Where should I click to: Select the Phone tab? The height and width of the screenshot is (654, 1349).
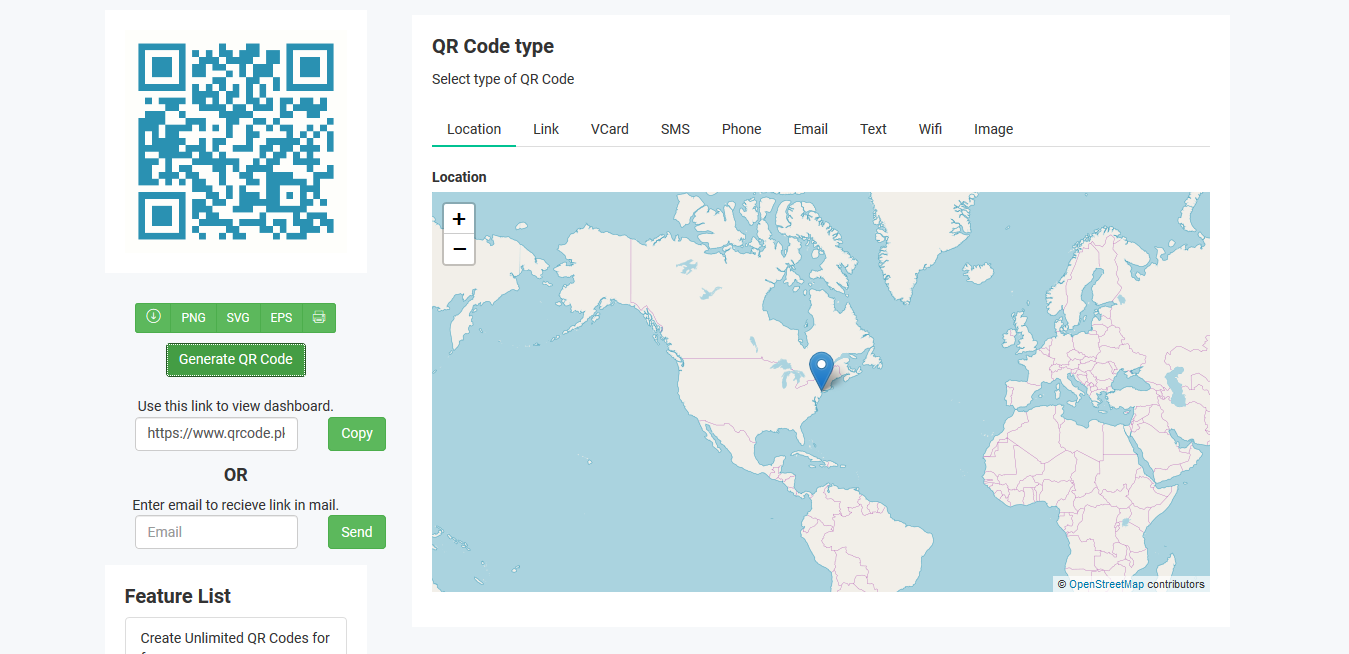coord(741,128)
